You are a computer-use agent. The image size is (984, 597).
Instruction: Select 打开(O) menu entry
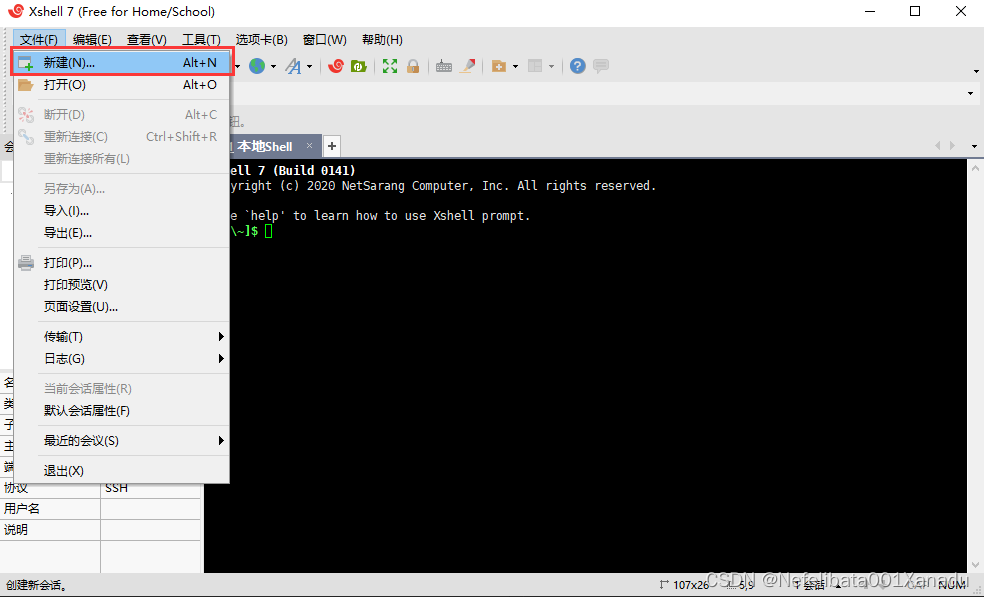coord(122,85)
